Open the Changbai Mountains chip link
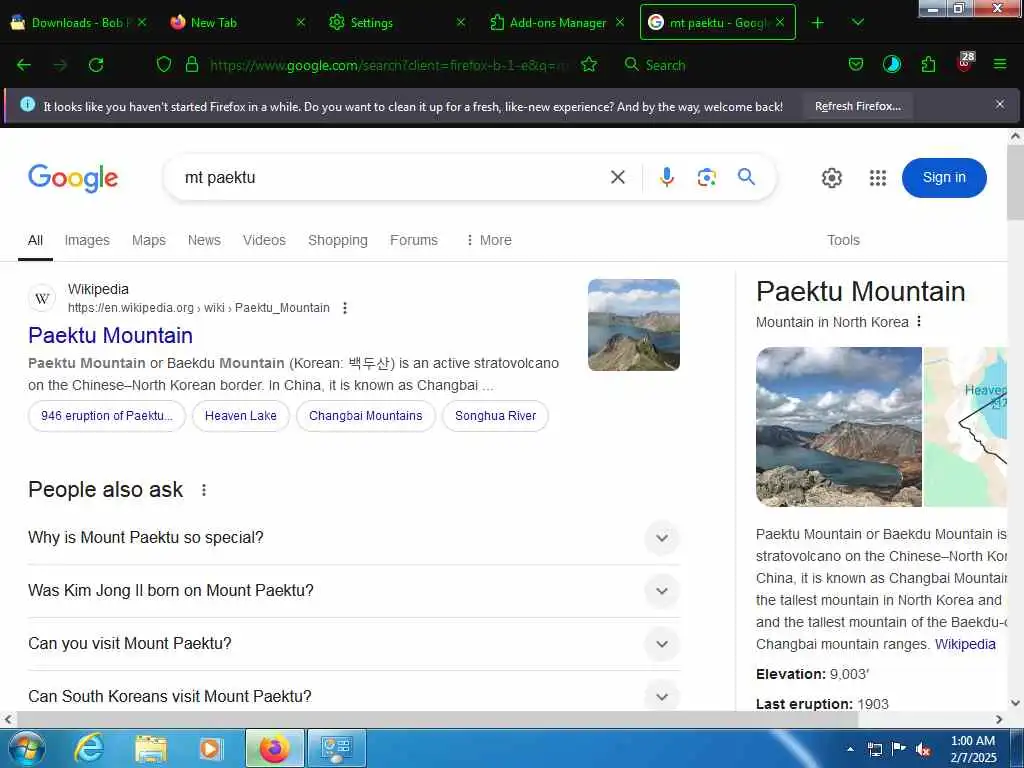This screenshot has width=1024, height=768. (x=366, y=416)
